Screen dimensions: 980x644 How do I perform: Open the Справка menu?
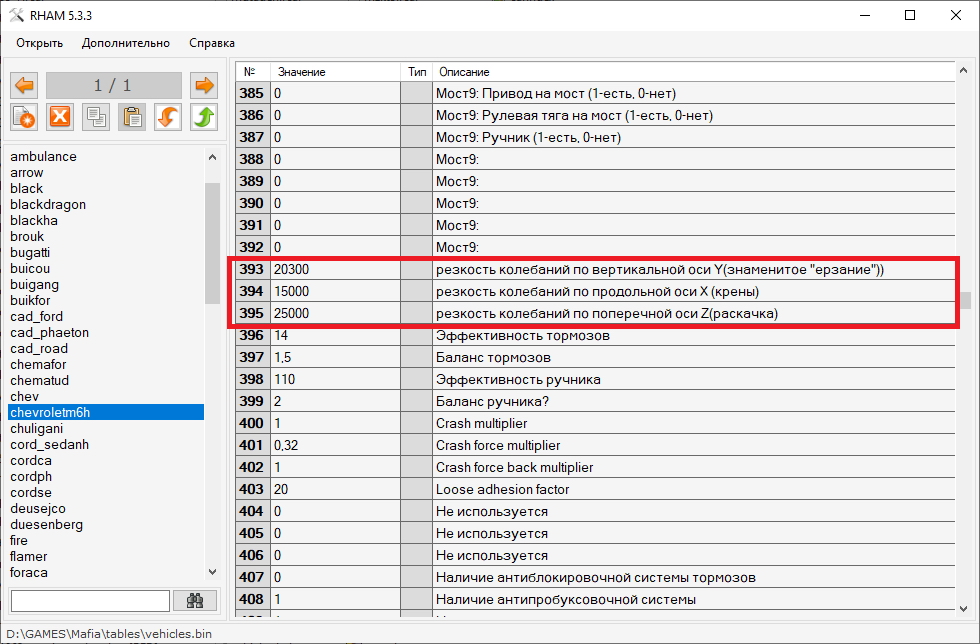click(x=212, y=43)
